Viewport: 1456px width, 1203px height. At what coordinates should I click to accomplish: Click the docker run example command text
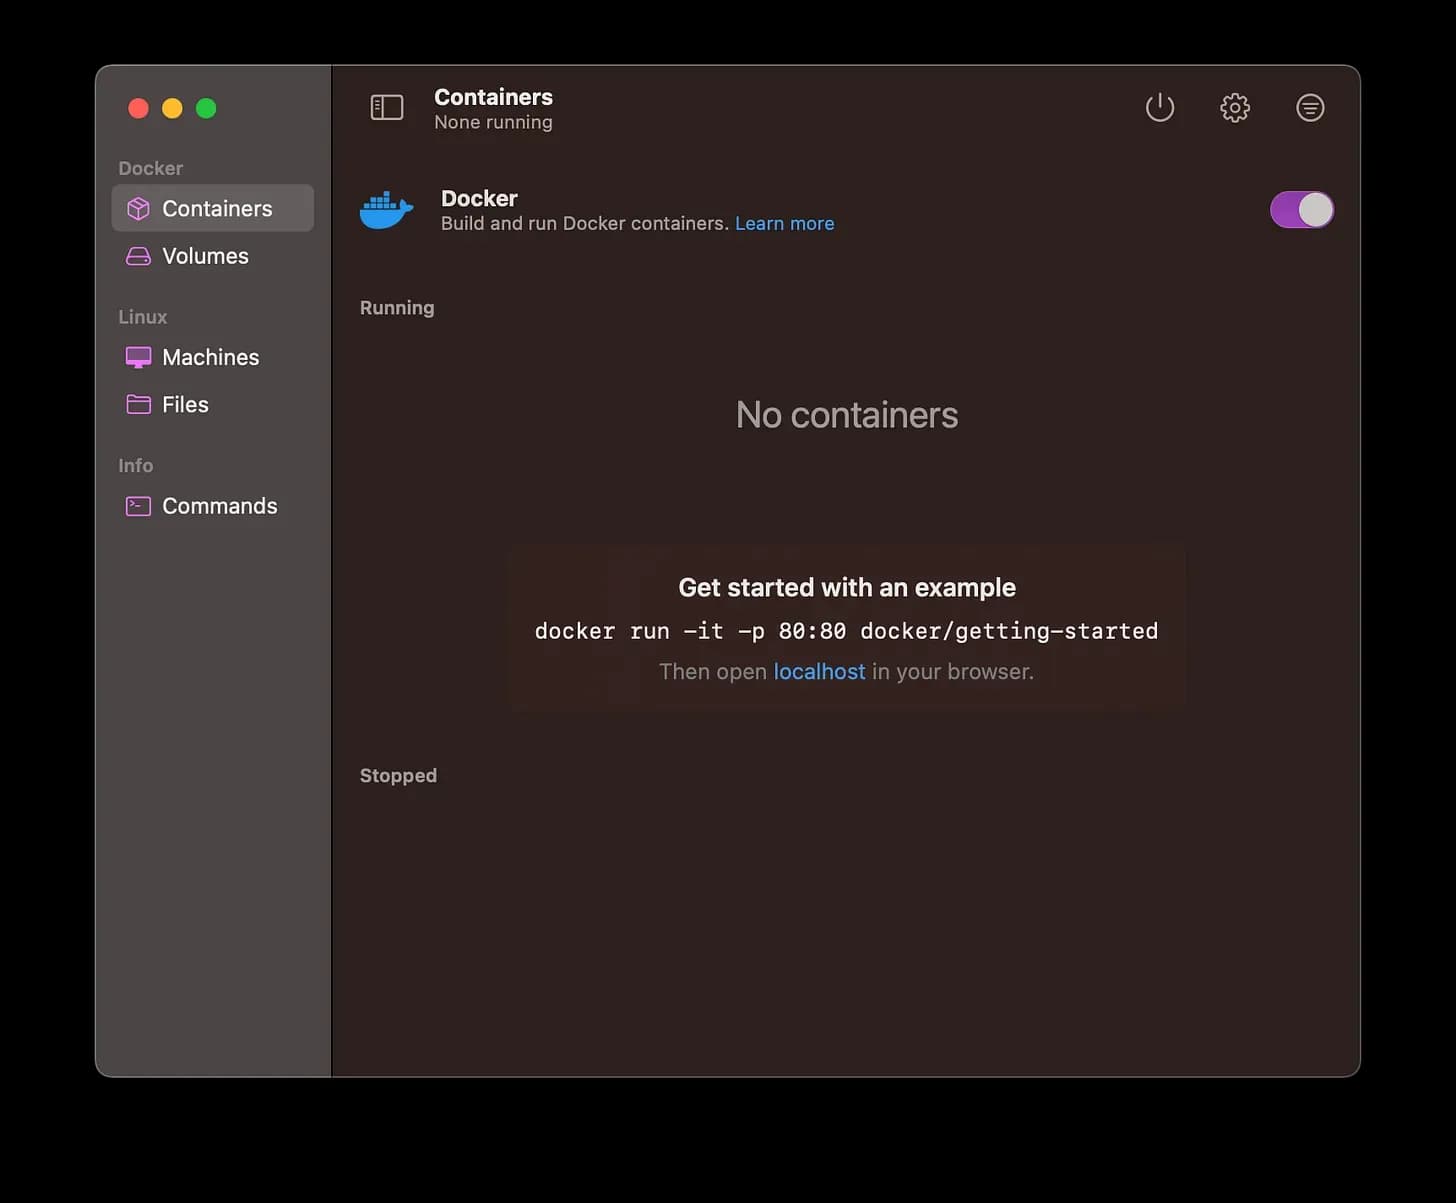846,631
